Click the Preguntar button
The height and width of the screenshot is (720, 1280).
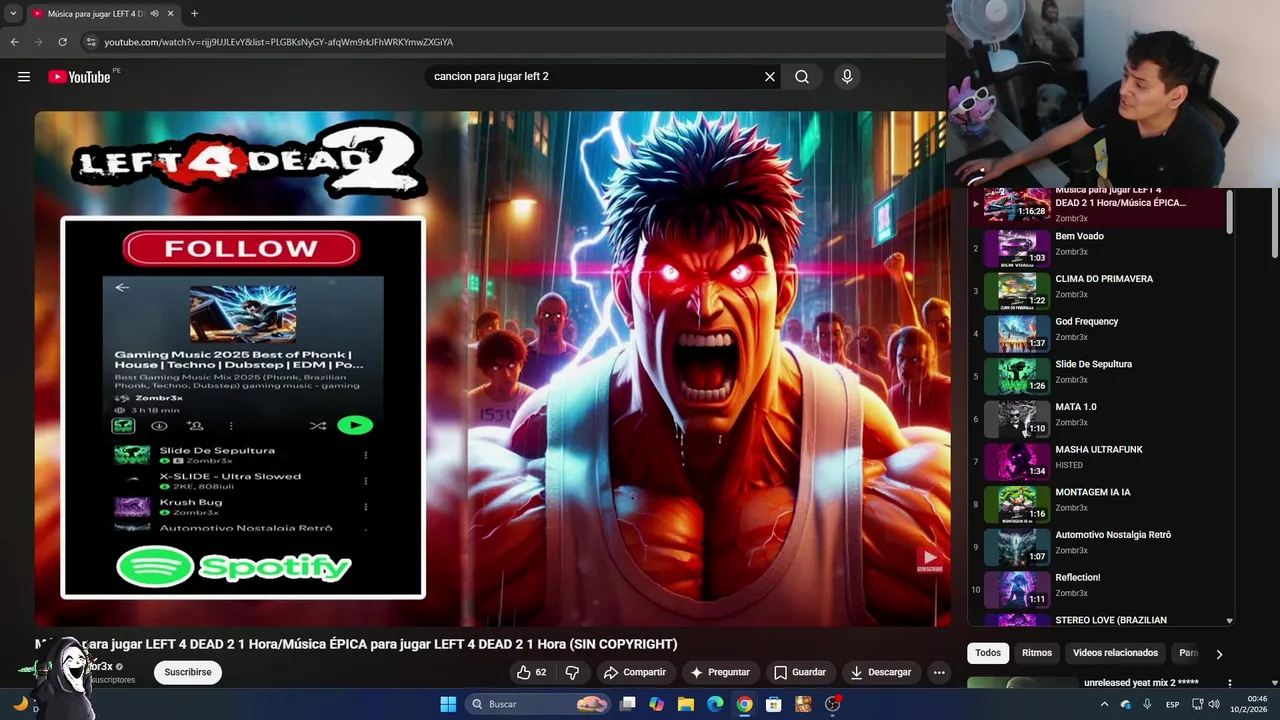click(720, 672)
